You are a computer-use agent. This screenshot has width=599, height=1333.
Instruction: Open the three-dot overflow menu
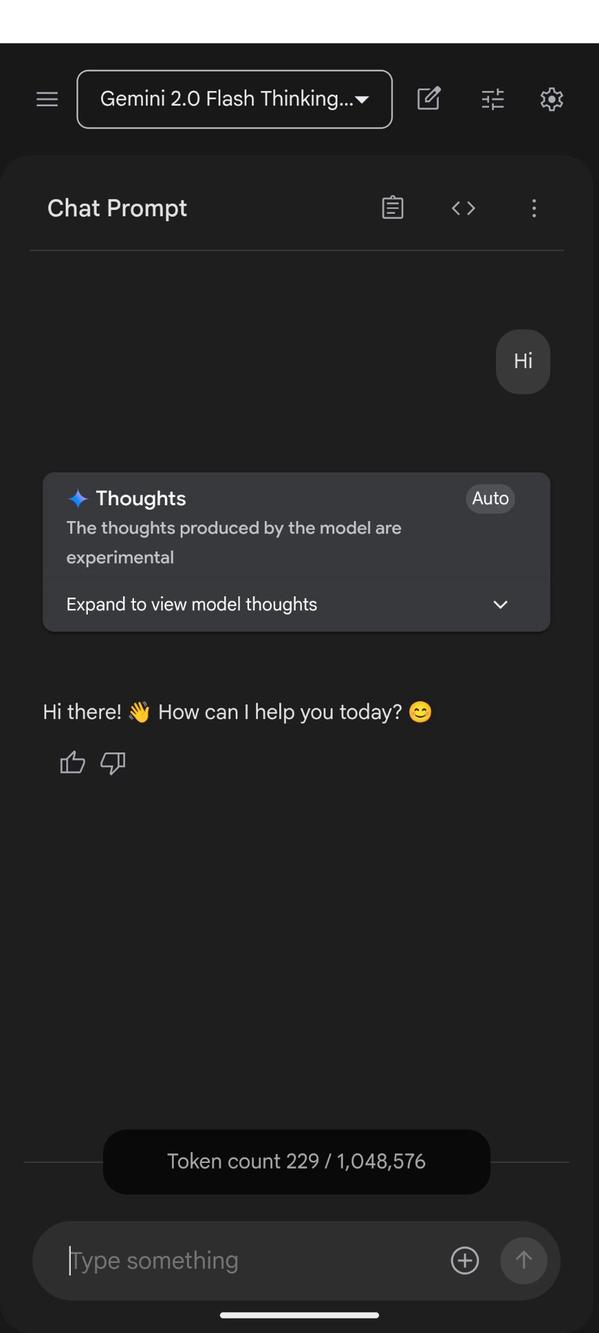(534, 207)
